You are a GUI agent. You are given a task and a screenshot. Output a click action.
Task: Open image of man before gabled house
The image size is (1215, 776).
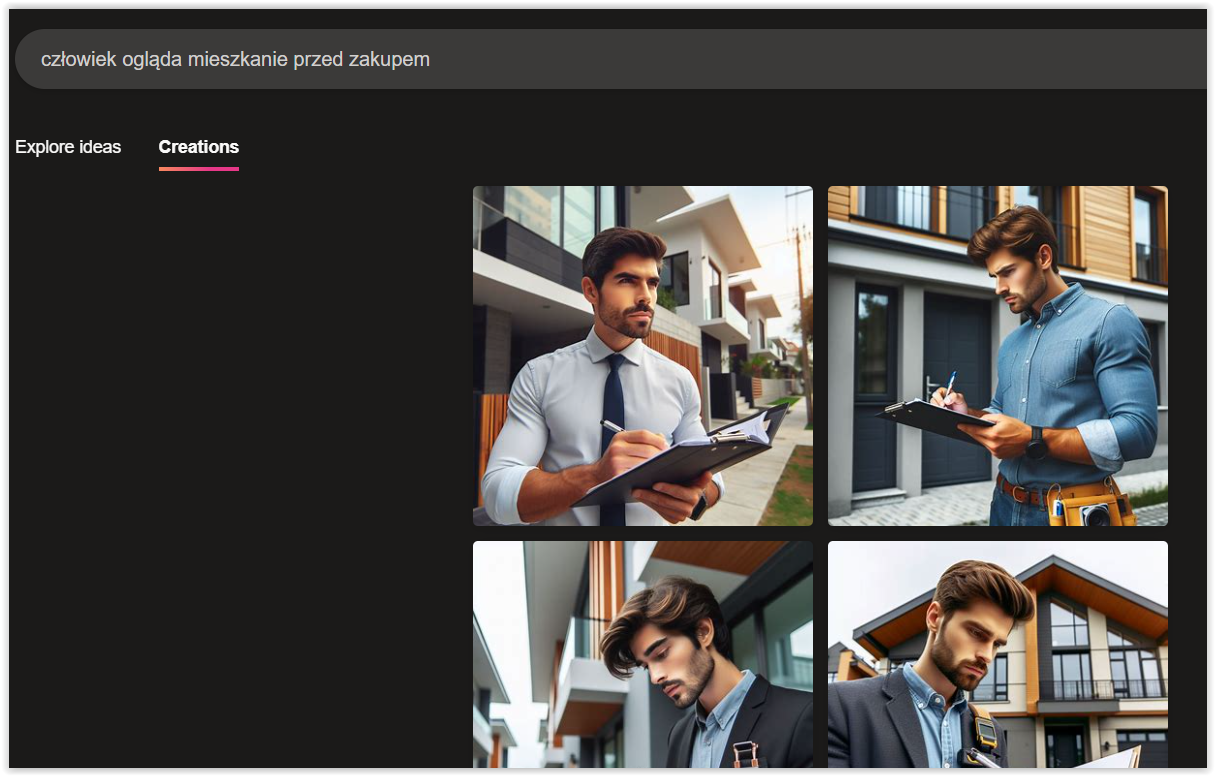(x=997, y=654)
